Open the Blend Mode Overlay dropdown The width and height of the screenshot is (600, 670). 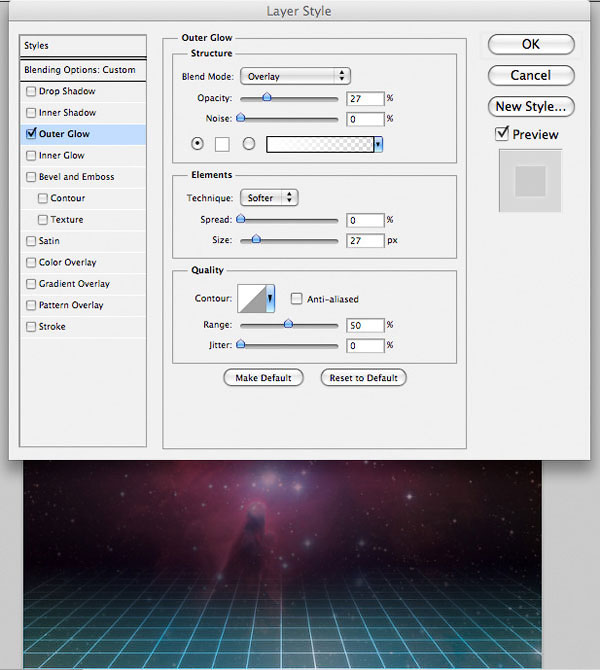coord(295,76)
